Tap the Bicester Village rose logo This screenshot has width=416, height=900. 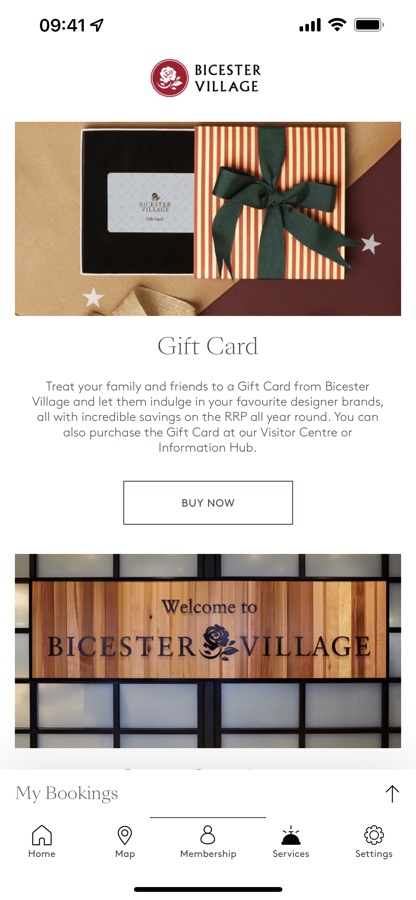tap(169, 78)
